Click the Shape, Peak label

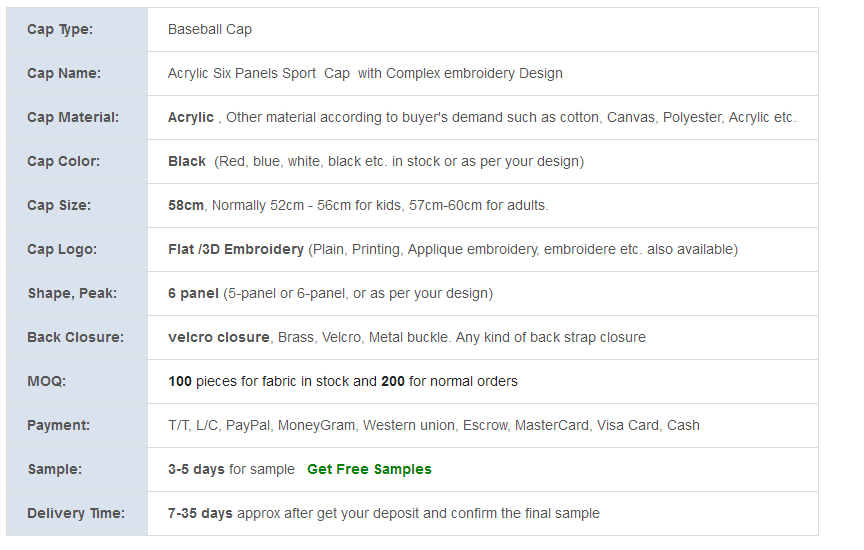(72, 293)
